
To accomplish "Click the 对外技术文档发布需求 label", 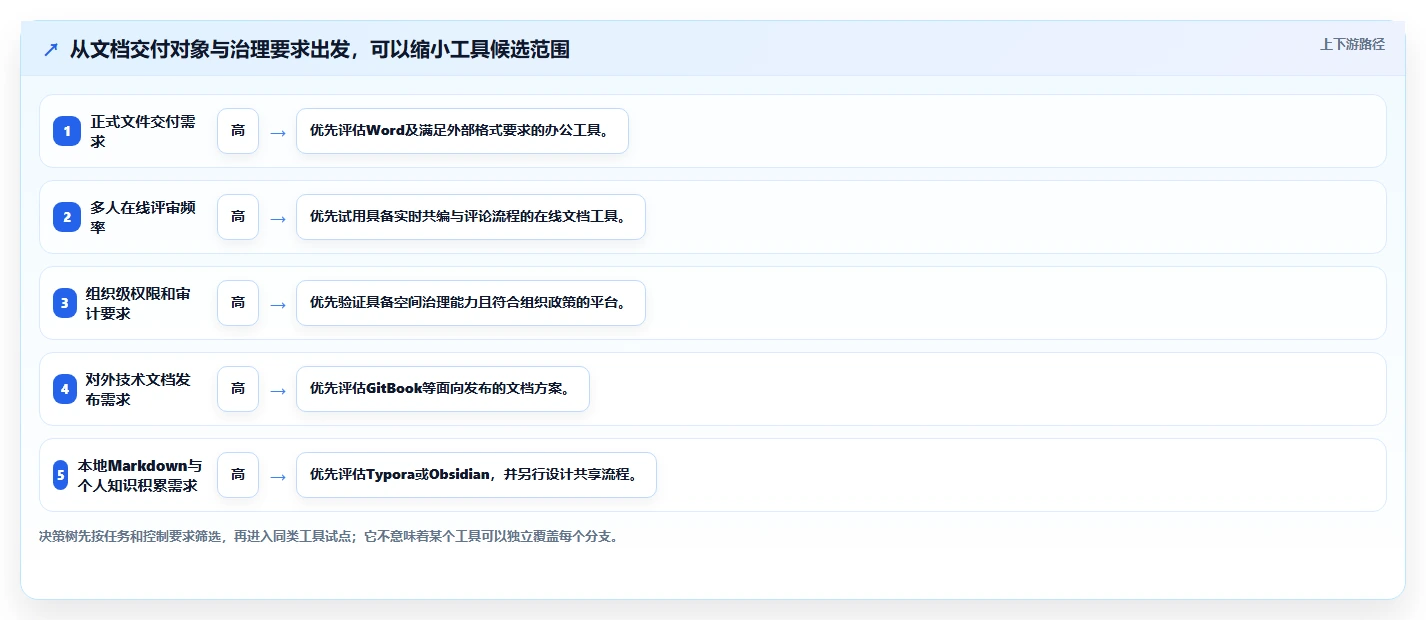I will tap(139, 389).
